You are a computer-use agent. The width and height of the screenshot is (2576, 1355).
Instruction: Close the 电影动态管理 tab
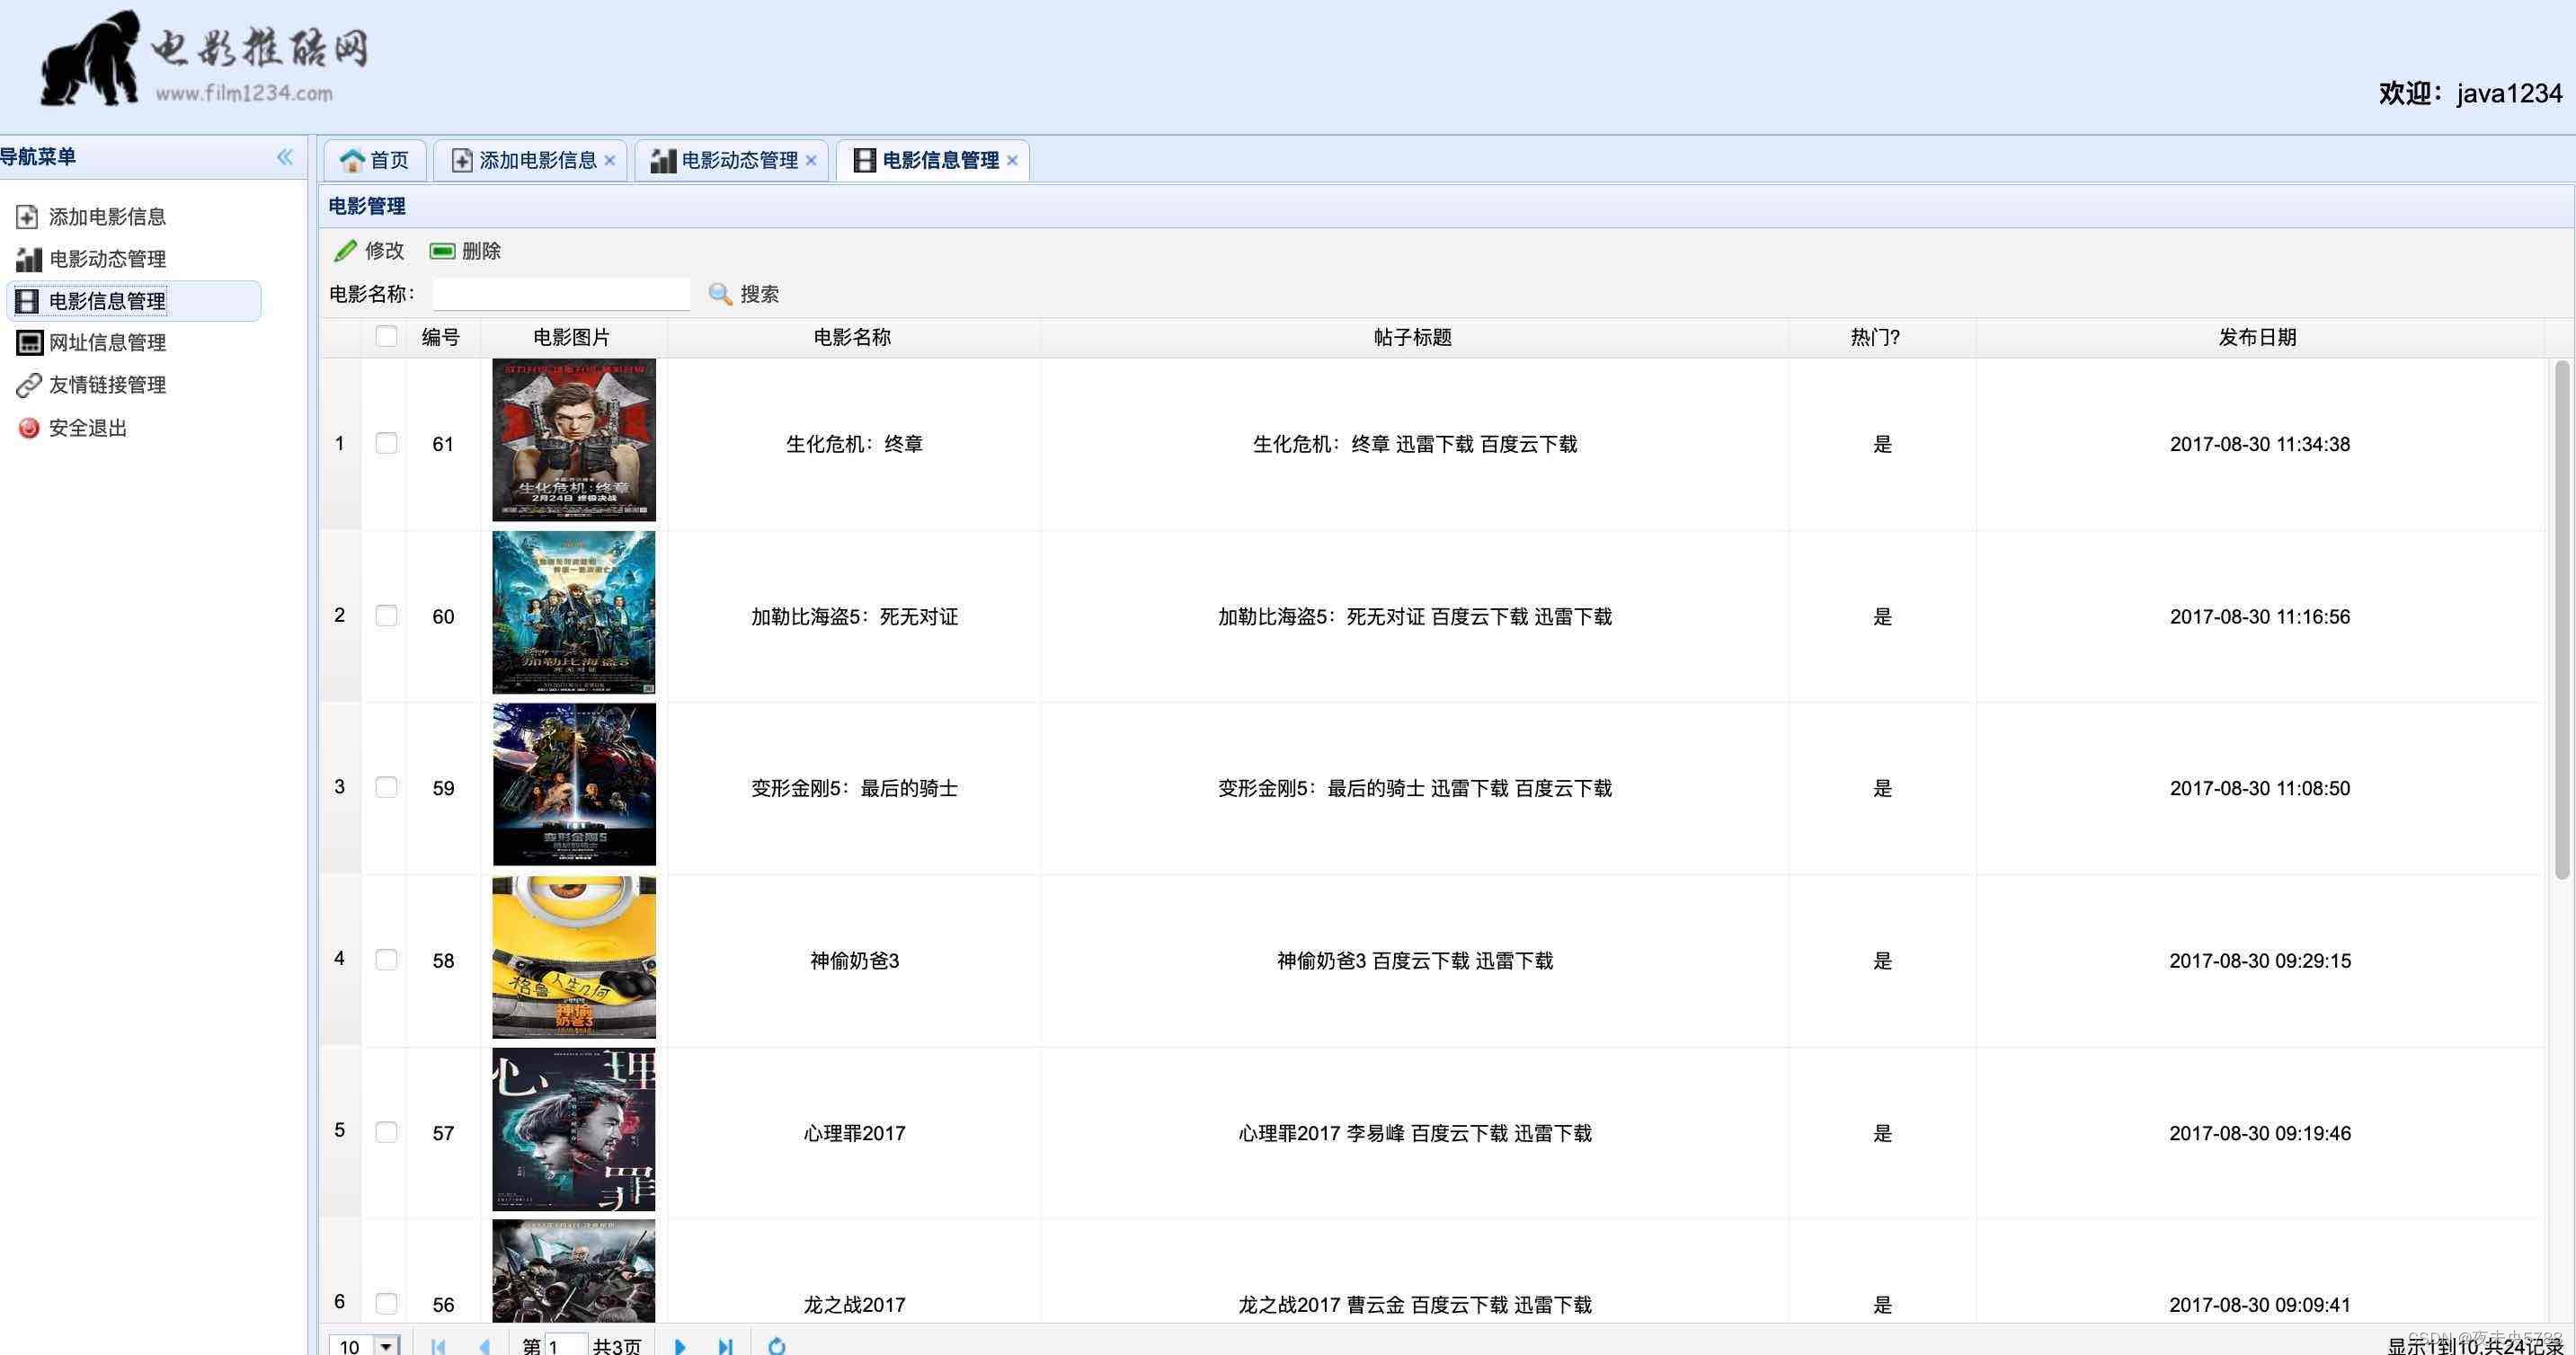811,161
